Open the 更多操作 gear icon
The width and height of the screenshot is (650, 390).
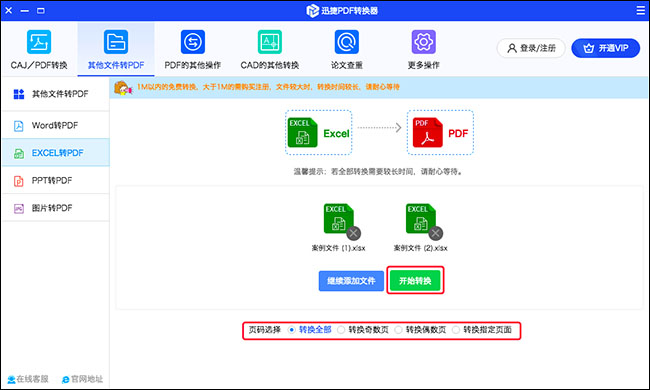[424, 42]
